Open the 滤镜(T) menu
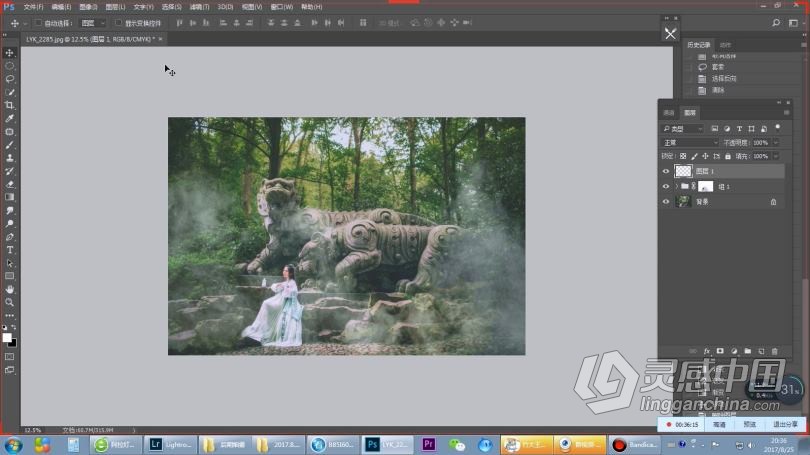 click(x=199, y=7)
